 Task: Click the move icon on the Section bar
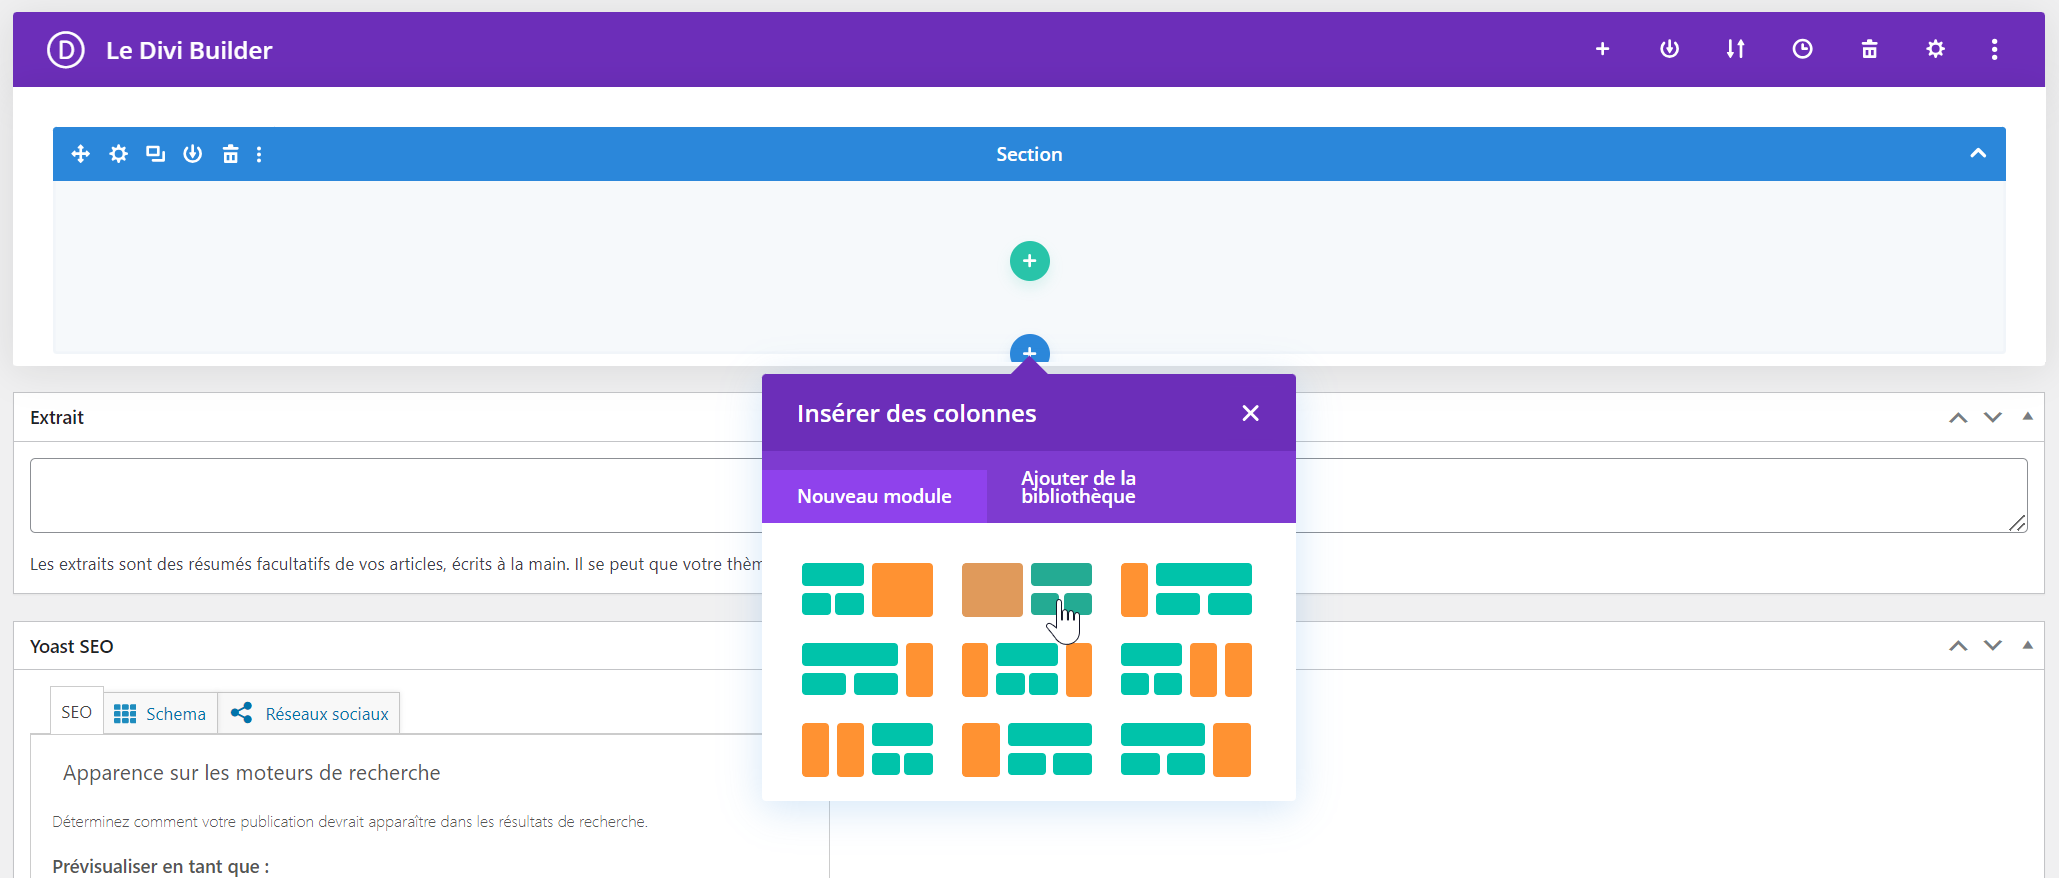(x=81, y=154)
